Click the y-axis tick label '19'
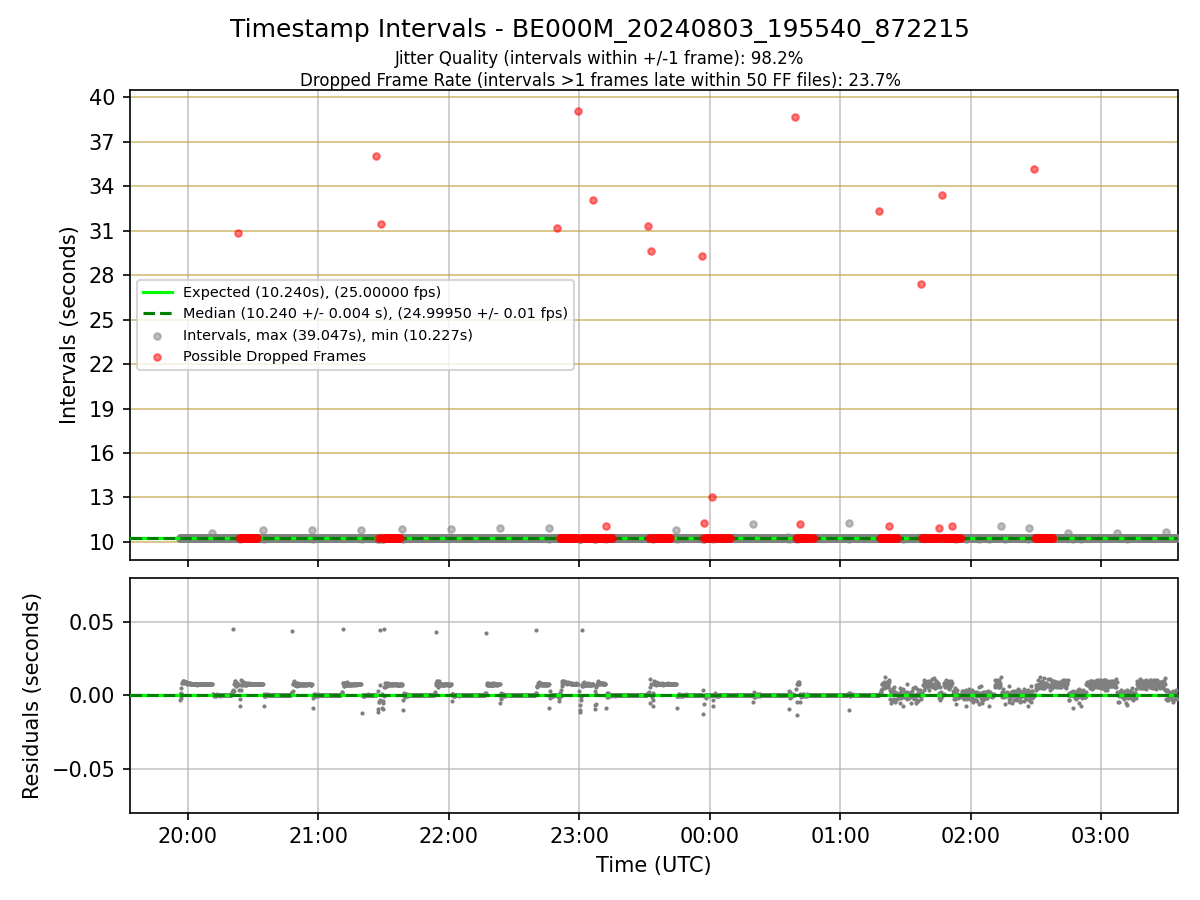This screenshot has width=1200, height=900. point(103,409)
